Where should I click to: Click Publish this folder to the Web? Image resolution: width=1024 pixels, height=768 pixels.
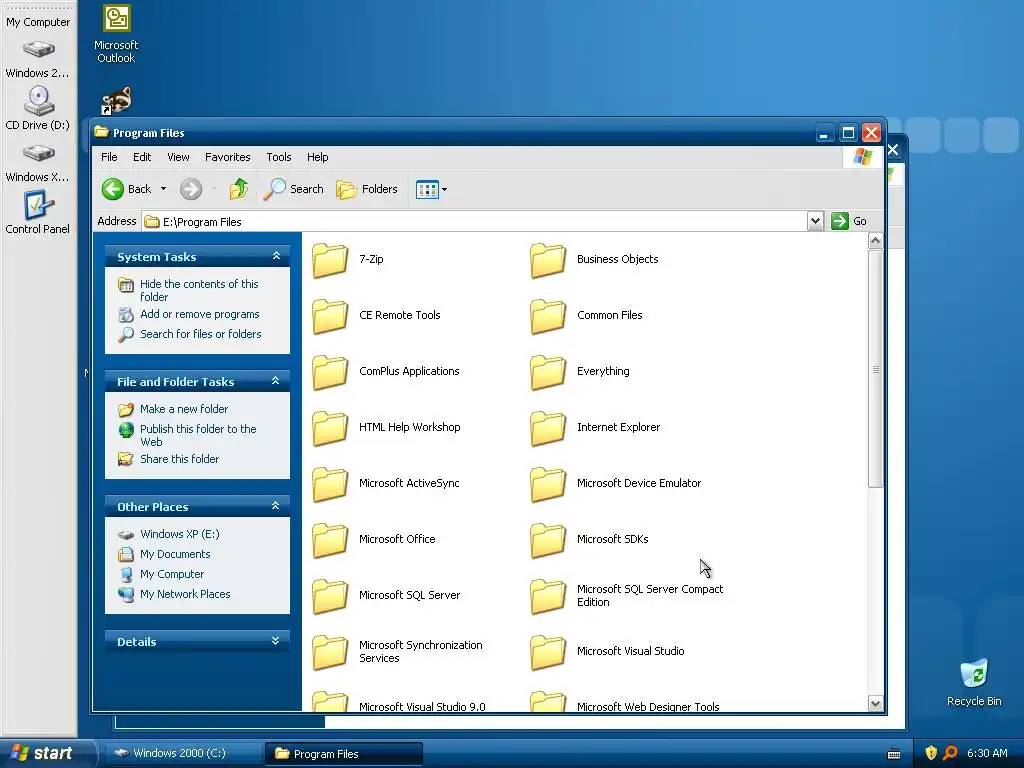point(198,436)
